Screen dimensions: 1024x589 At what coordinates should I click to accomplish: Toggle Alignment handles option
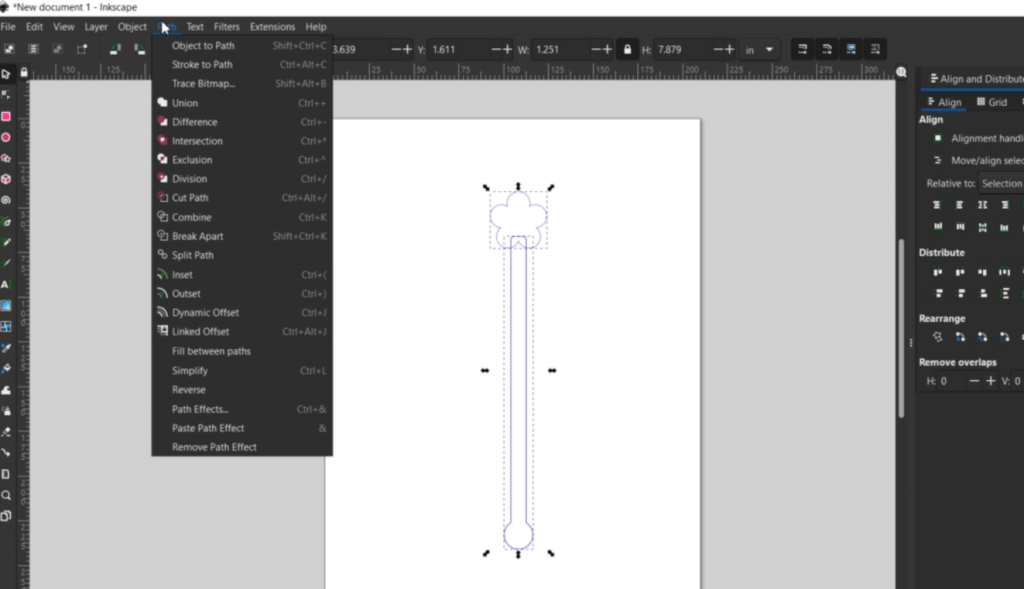pyautogui.click(x=938, y=138)
